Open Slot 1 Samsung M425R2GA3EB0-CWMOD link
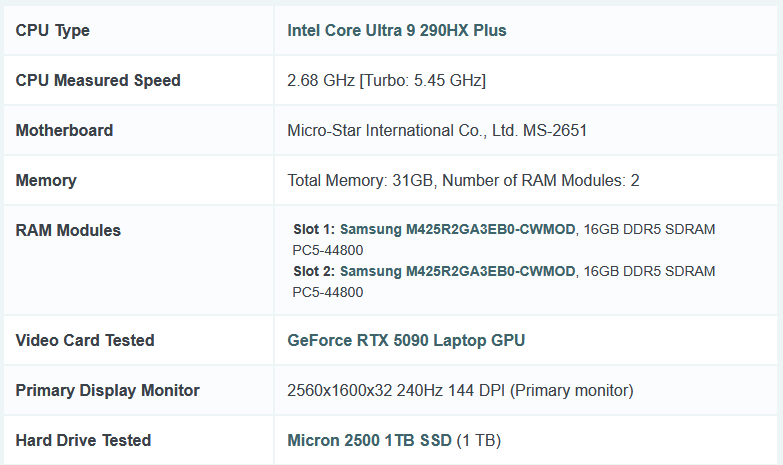This screenshot has width=783, height=465. point(457,229)
